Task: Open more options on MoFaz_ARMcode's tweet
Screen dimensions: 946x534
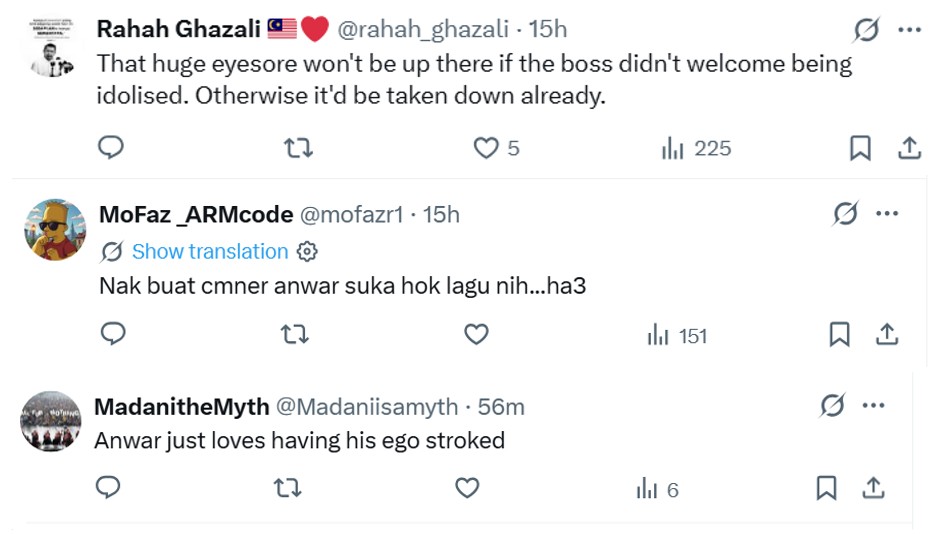Action: (x=887, y=213)
